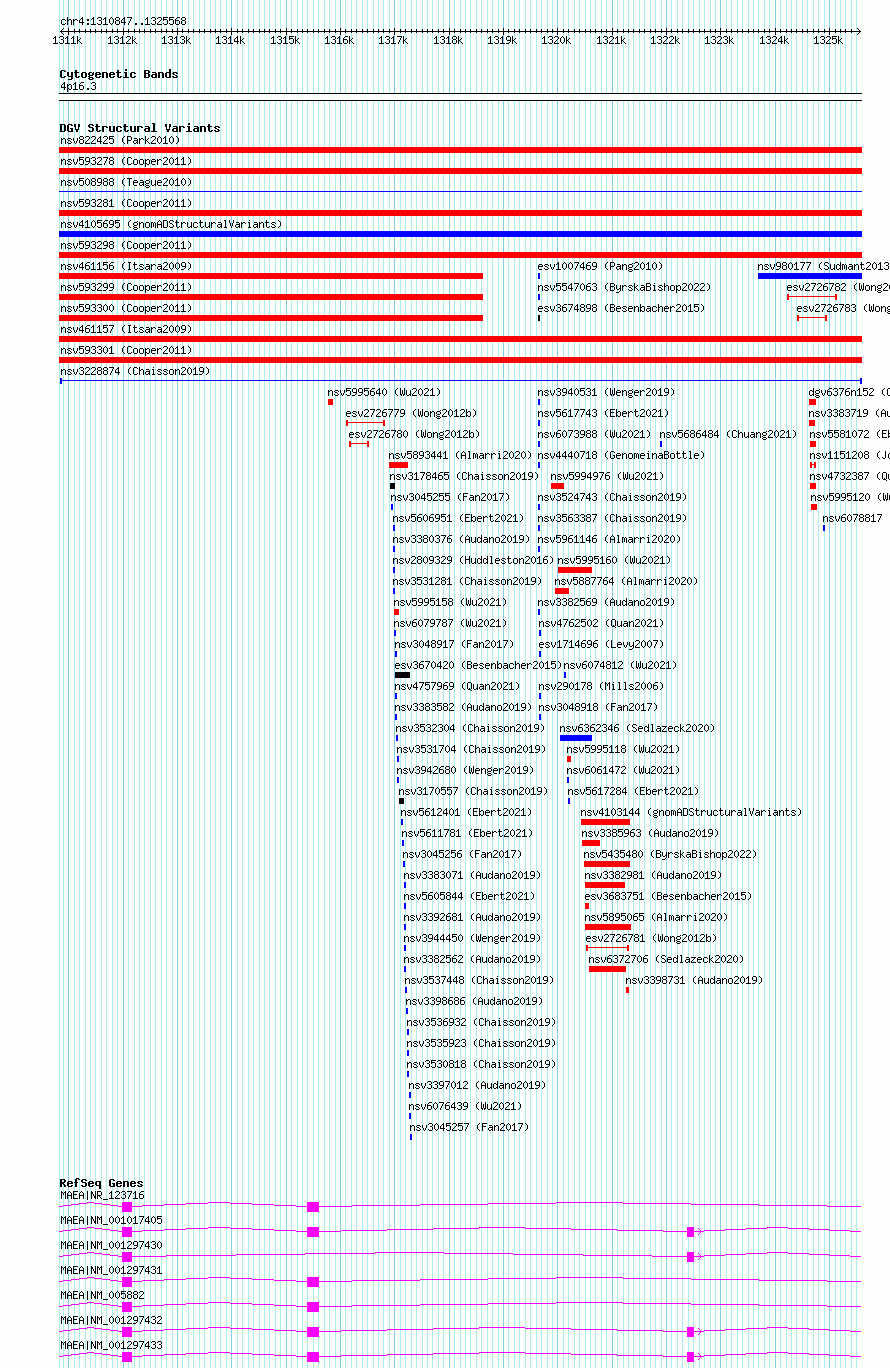Open variant nsv5887764 (Almarri2020)
Viewport: 890px width, 1368px height.
(626, 581)
